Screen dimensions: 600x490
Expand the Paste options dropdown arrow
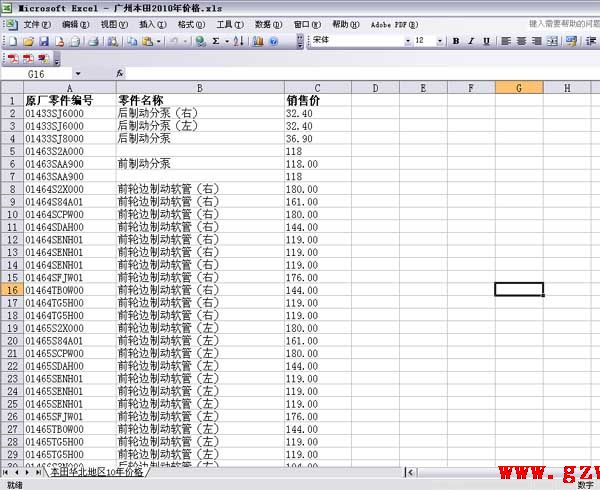[158, 41]
